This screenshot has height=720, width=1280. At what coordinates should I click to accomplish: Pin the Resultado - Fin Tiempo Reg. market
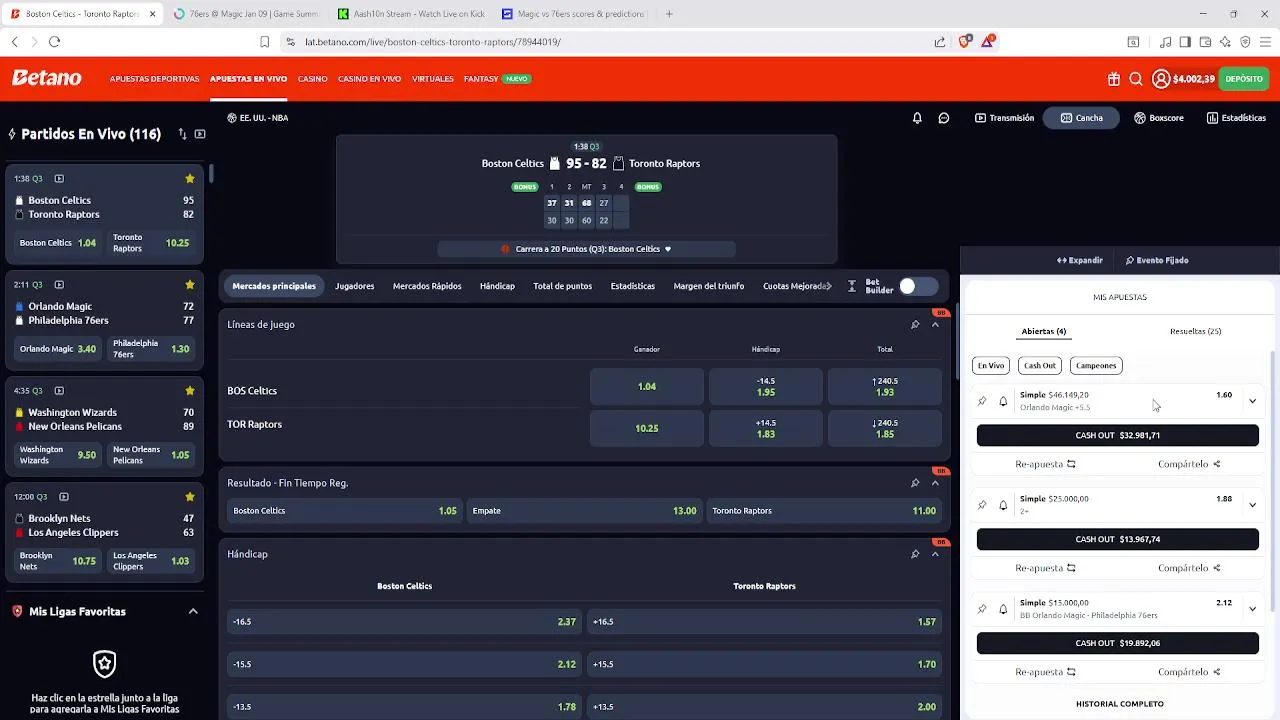pos(915,483)
